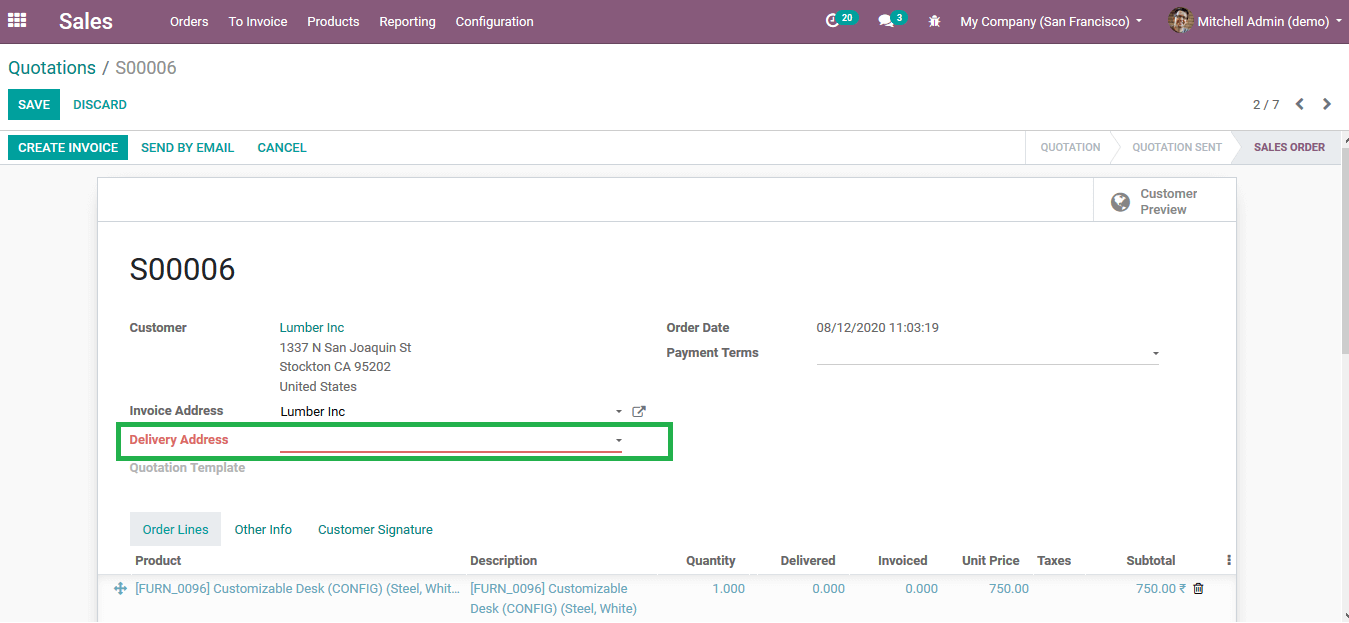Viewport: 1349px width, 623px height.
Task: Click the Order Date value 08/12/2020 11:03:19
Action: point(878,328)
